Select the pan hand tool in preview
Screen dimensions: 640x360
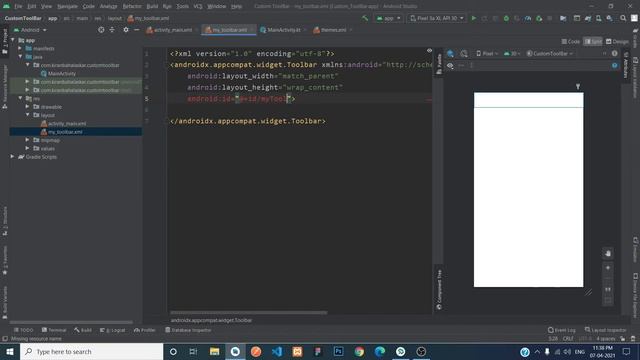click(x=608, y=253)
